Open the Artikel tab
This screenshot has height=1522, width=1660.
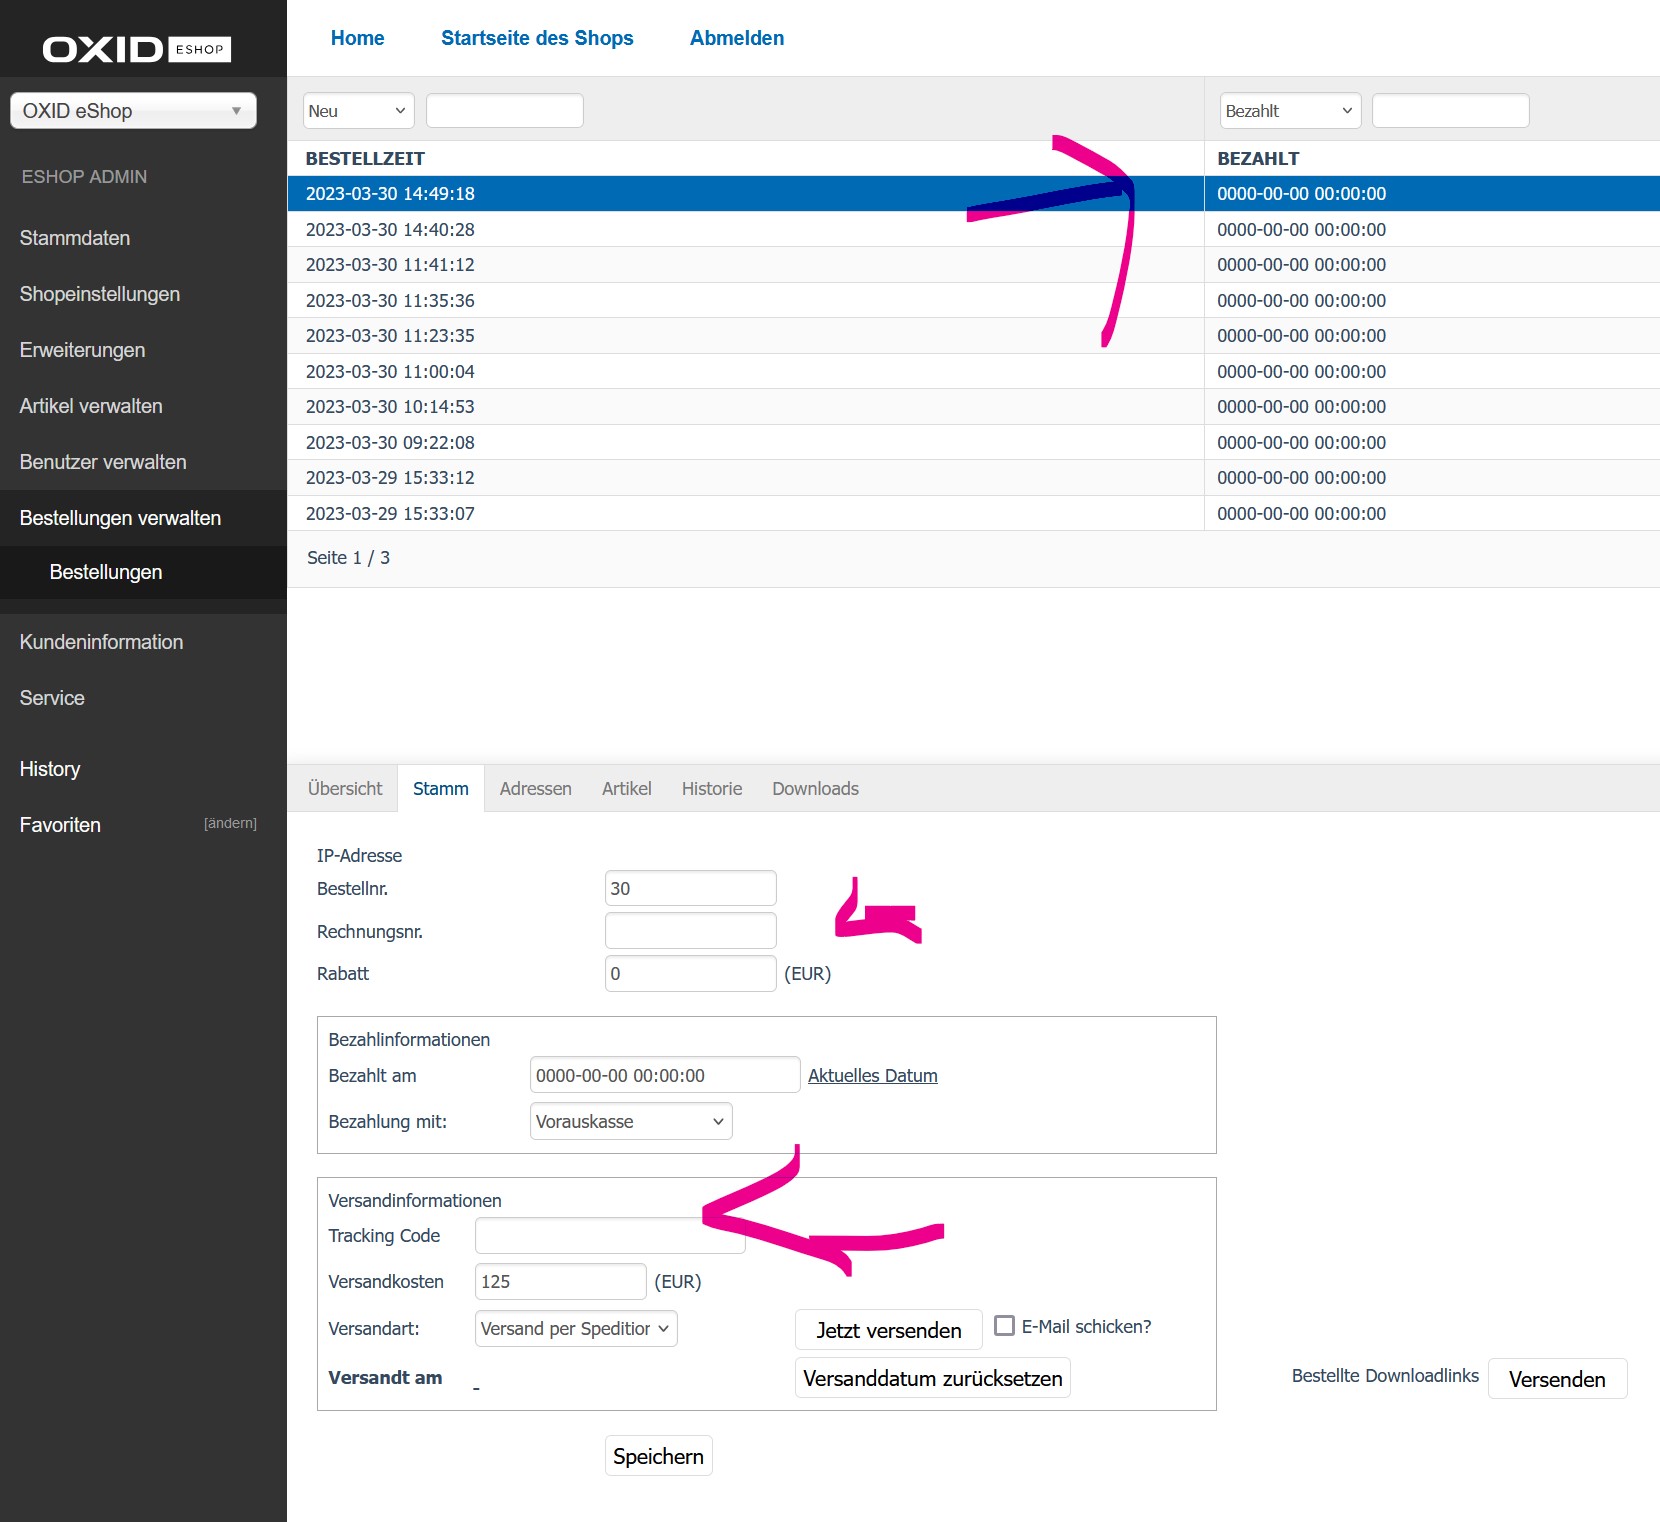626,789
